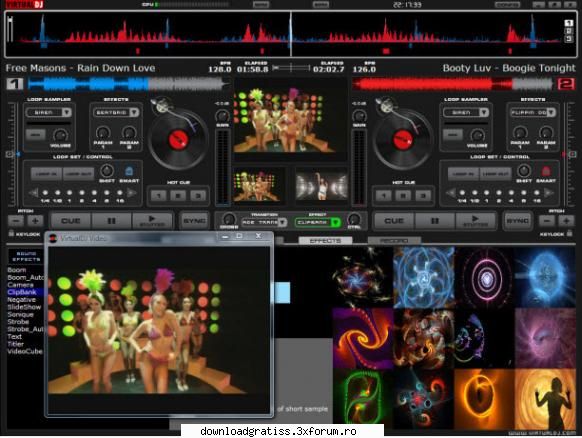Toggle deck 2 red Smart loop lock

click(x=546, y=171)
